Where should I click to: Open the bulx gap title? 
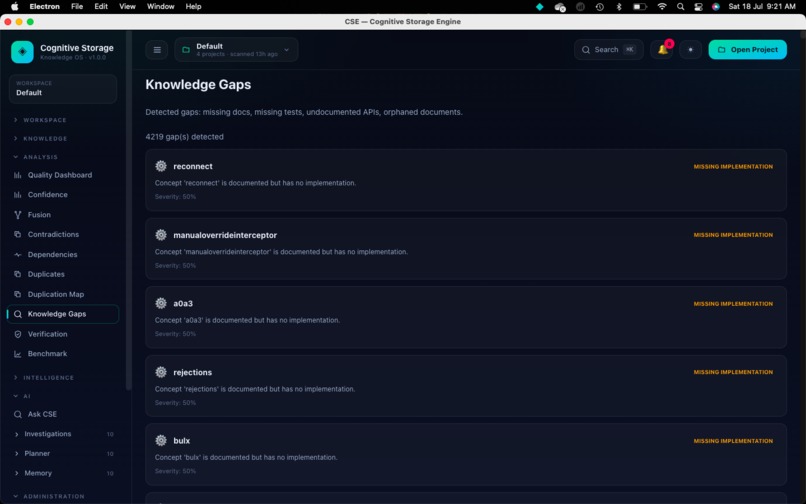(x=181, y=441)
